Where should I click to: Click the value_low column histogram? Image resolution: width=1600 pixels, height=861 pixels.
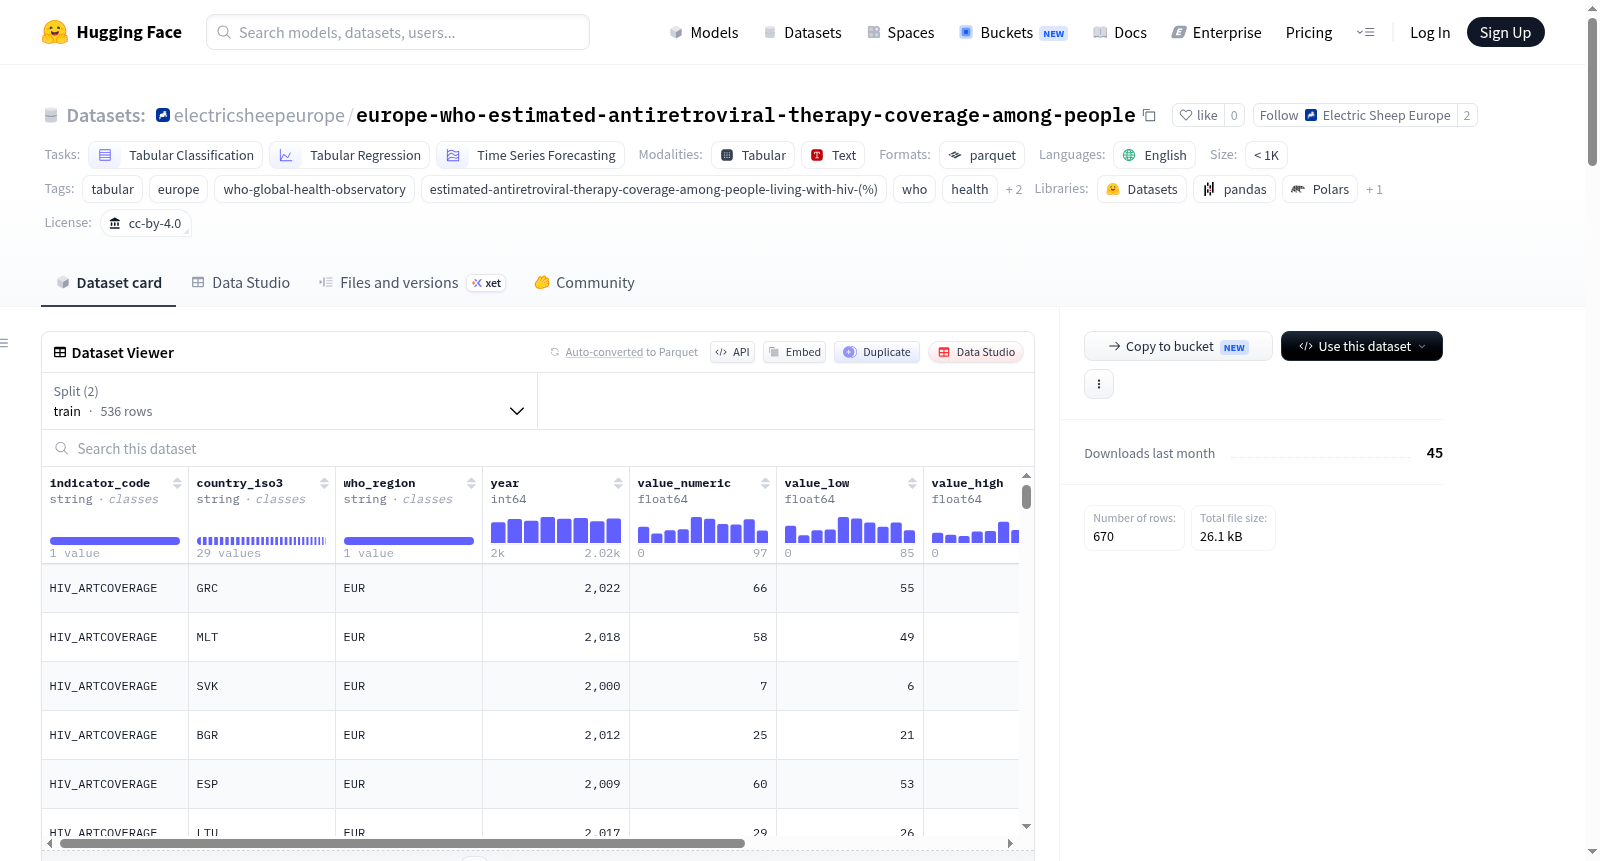(850, 530)
